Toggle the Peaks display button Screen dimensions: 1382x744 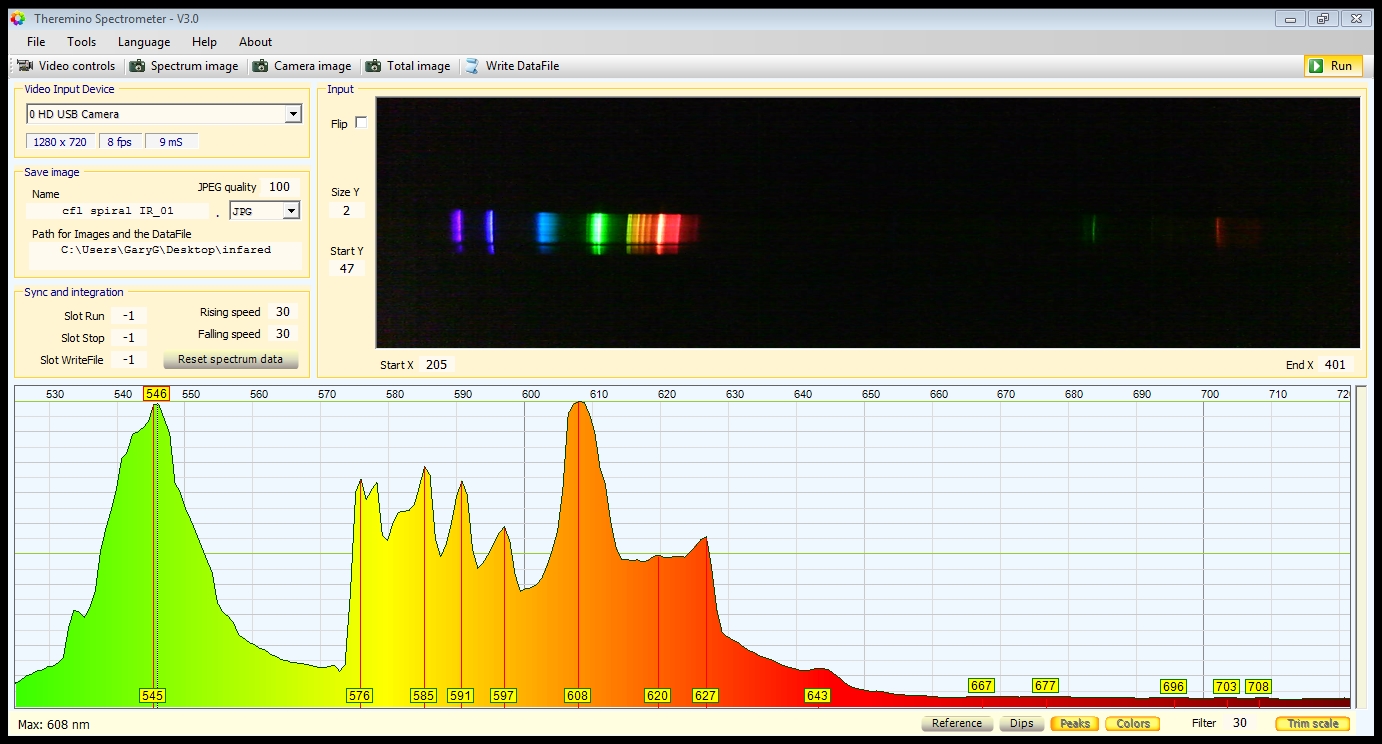pyautogui.click(x=1074, y=723)
